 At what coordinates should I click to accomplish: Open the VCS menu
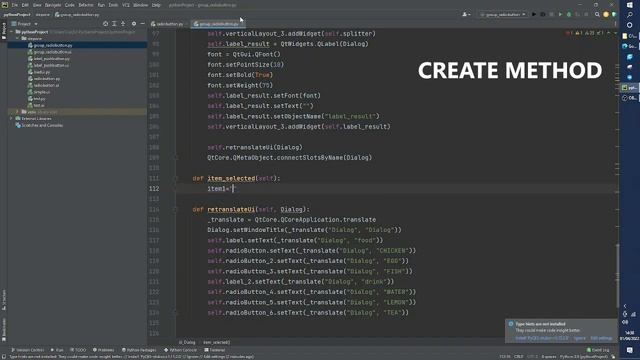pos(126,5)
